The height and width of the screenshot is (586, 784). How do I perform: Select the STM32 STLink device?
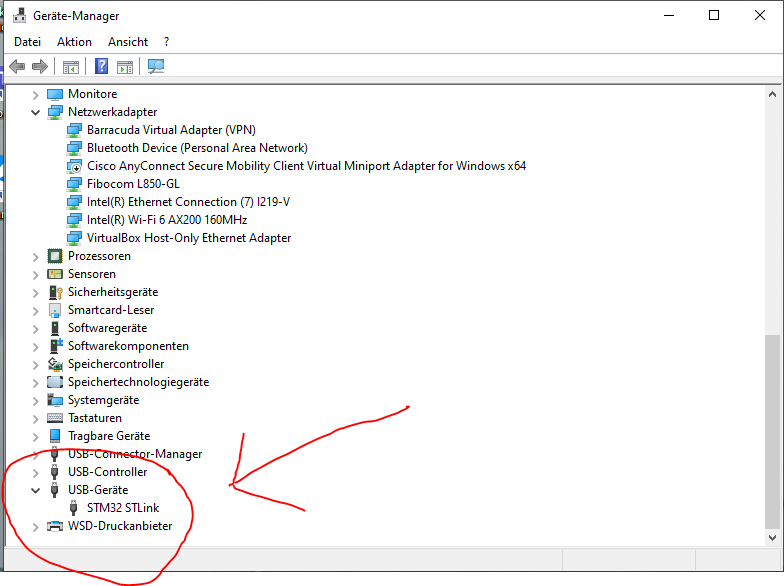(x=123, y=508)
